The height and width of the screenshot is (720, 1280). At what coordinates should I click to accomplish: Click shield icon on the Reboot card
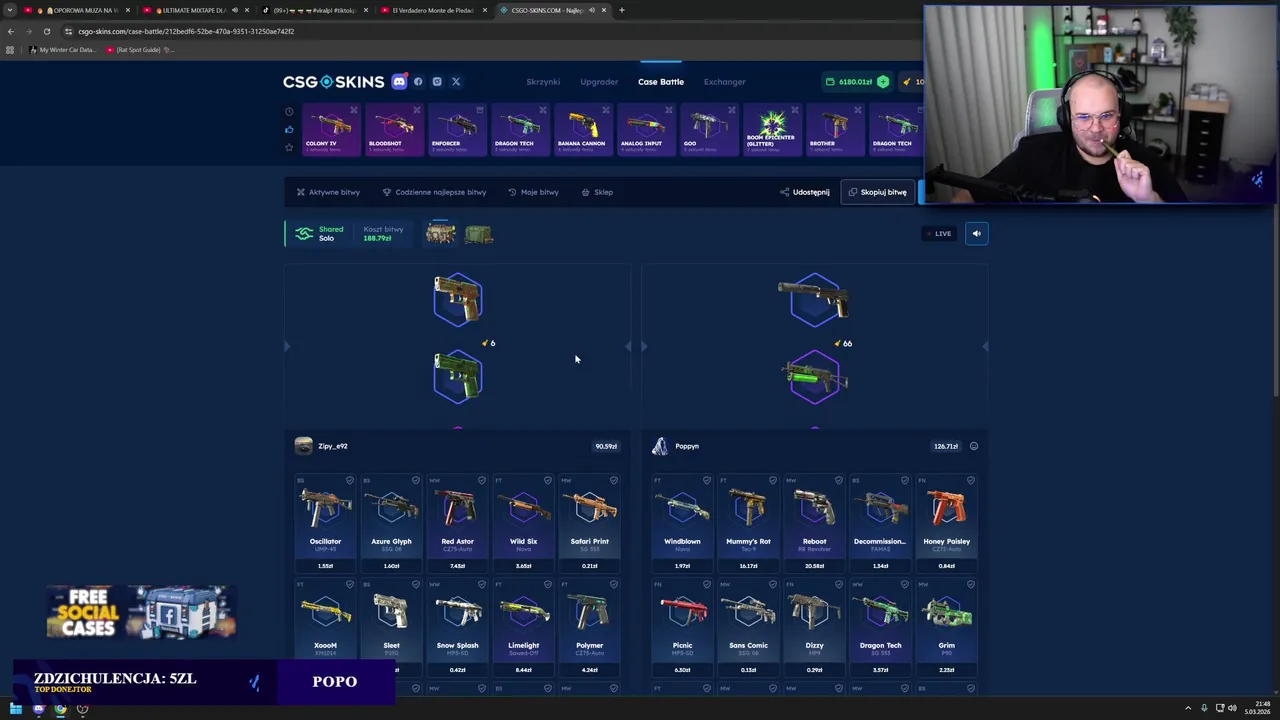point(838,480)
